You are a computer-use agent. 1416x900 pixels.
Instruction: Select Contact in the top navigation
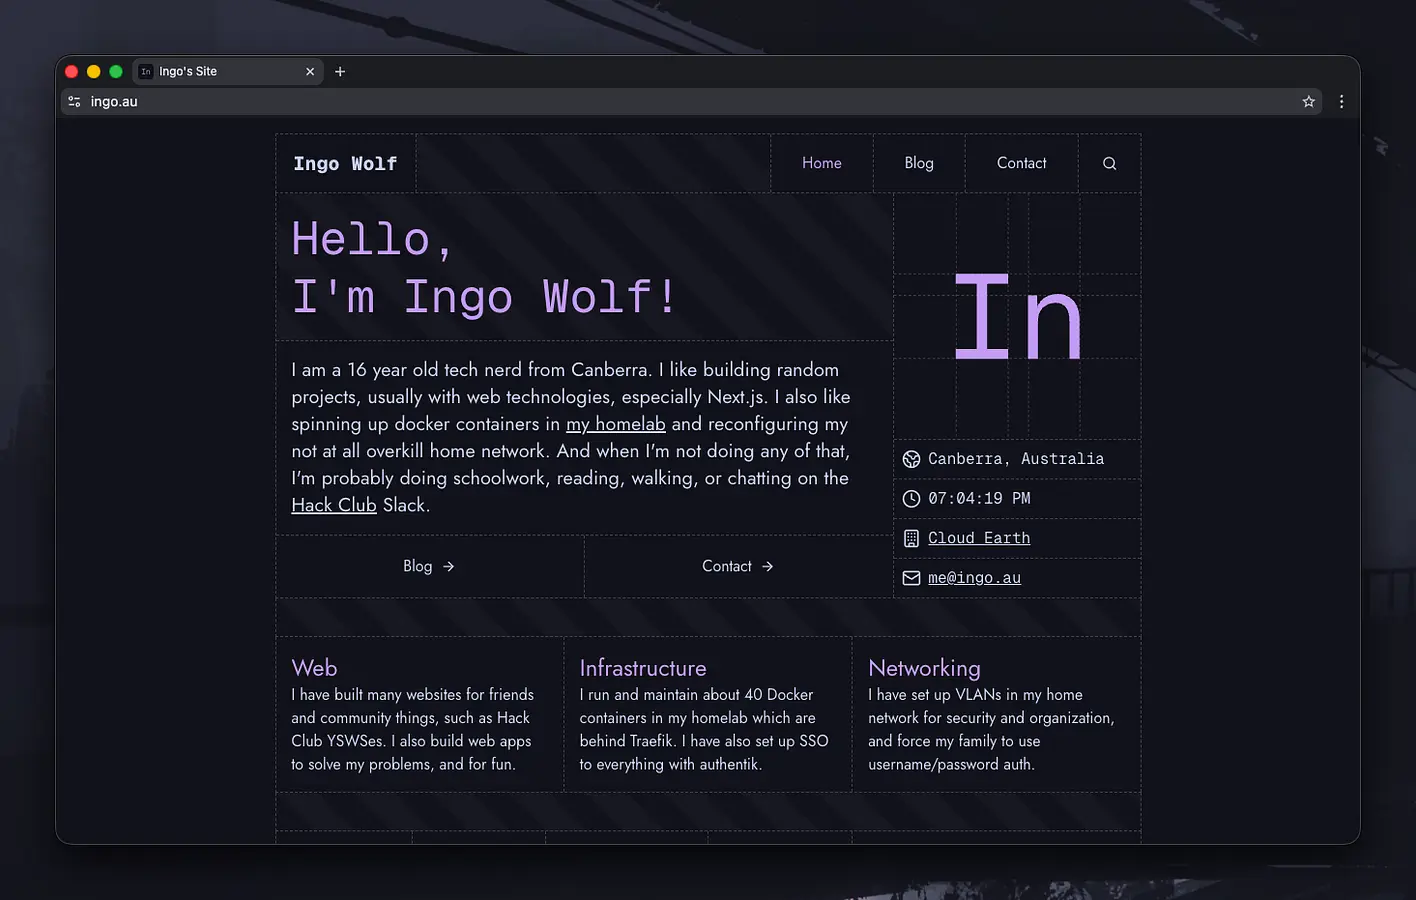coord(1021,162)
